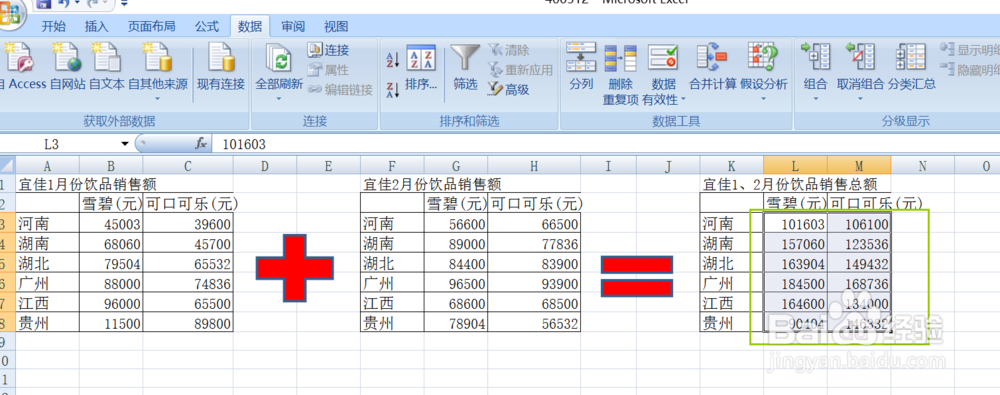Select column H header

(x=534, y=166)
